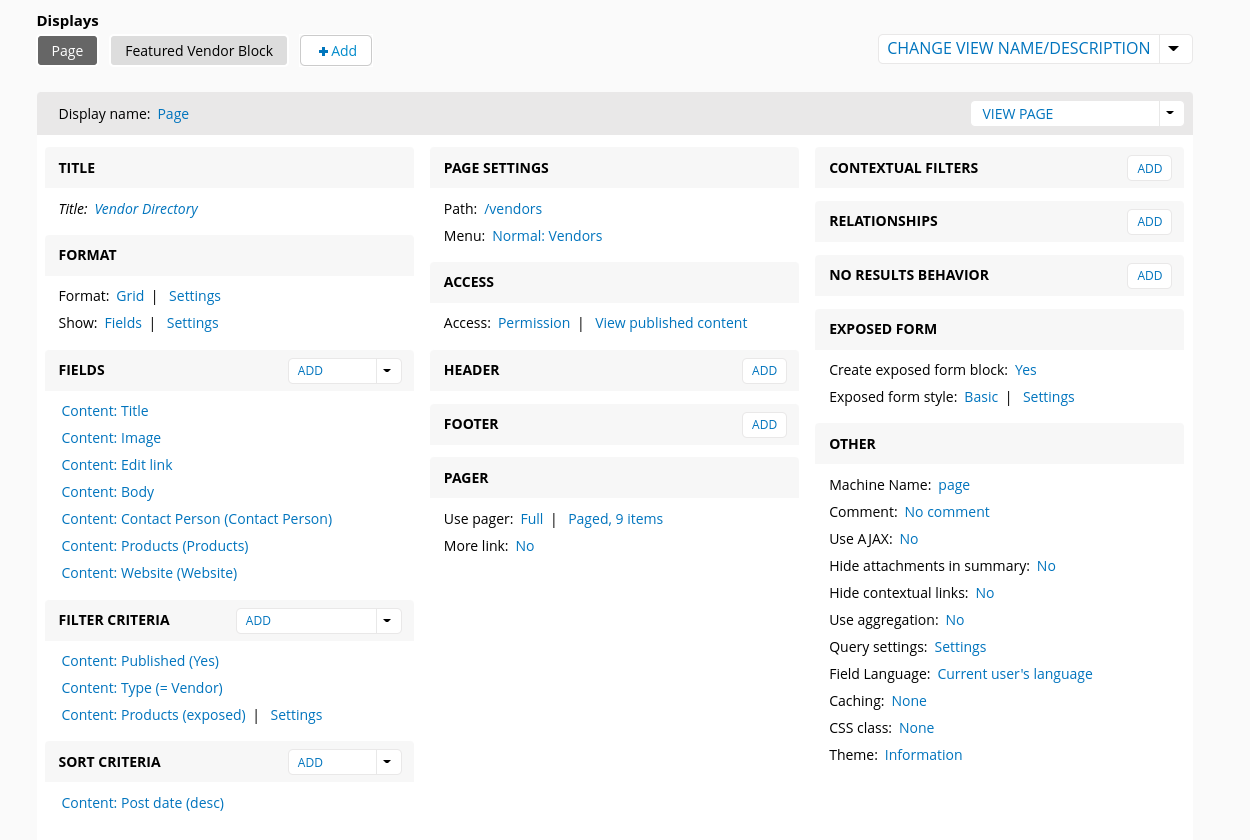Add a No Results Behavior
The width and height of the screenshot is (1250, 840).
pyautogui.click(x=1149, y=276)
